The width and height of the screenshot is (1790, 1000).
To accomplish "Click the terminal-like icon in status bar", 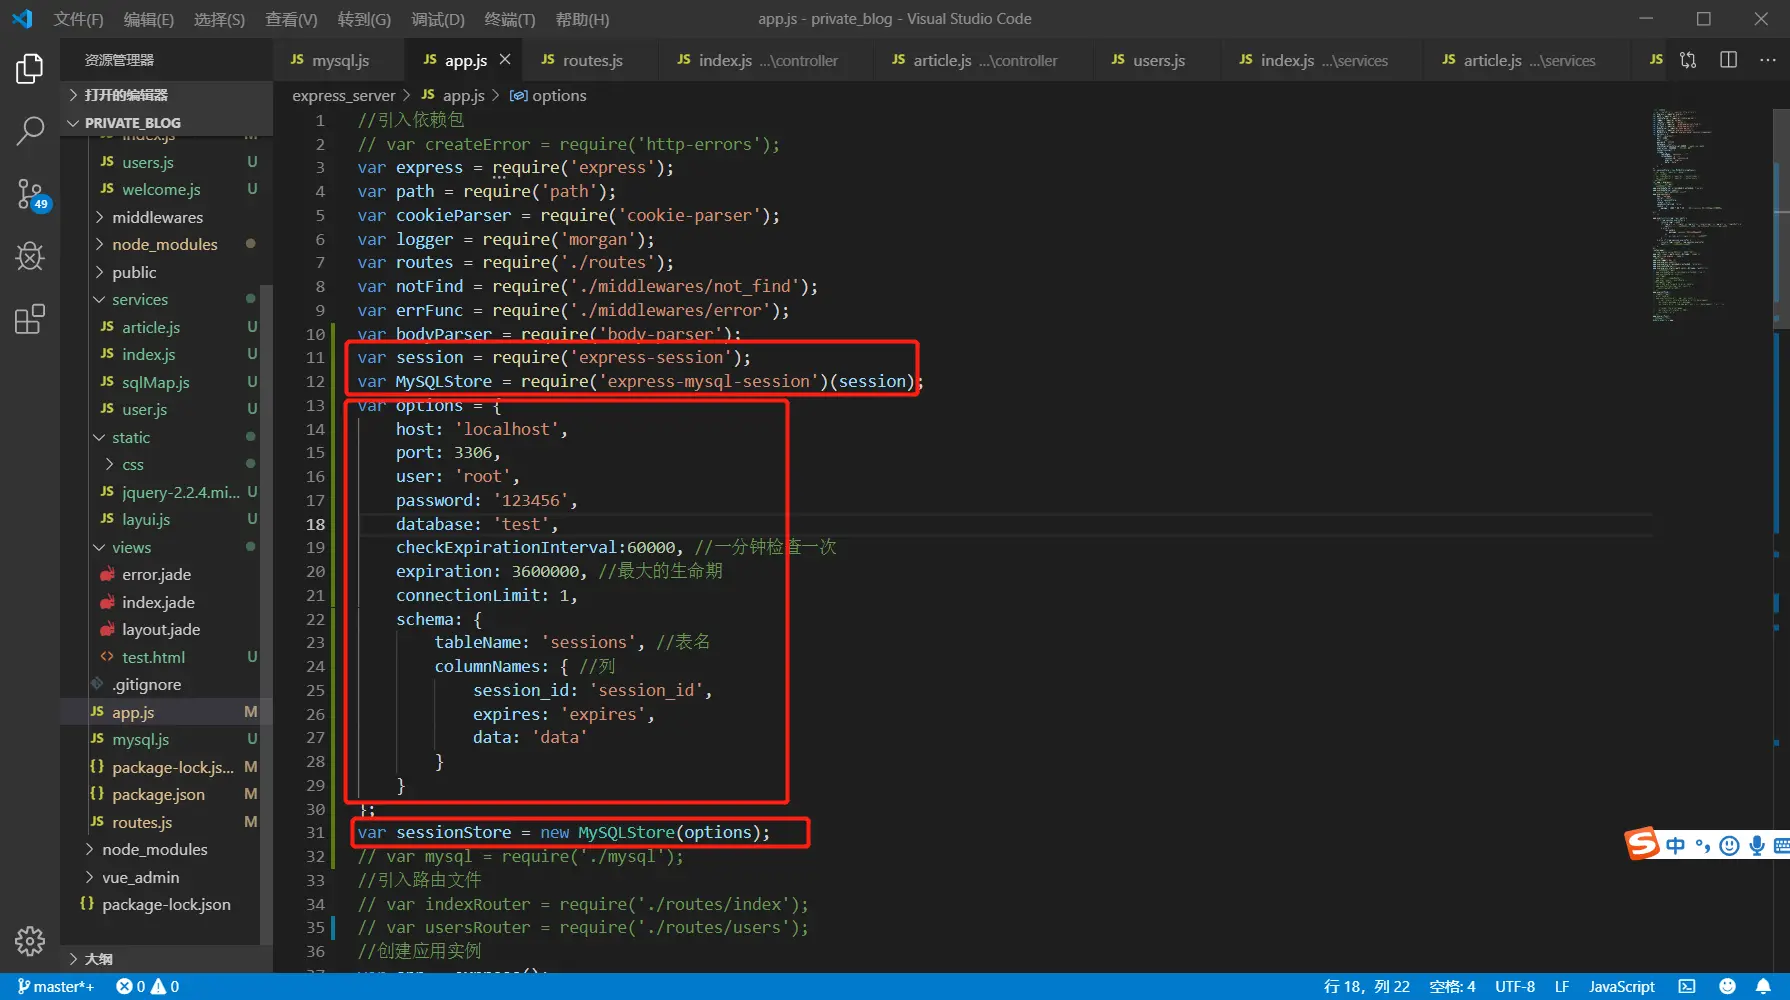I will point(1687,987).
